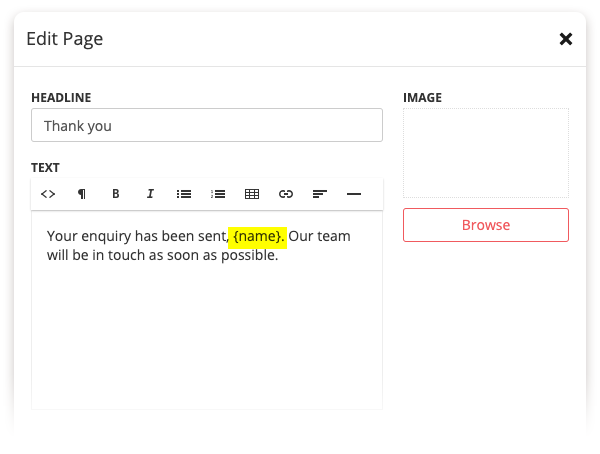Open the text alignment options
The width and height of the screenshot is (600, 454).
[320, 194]
